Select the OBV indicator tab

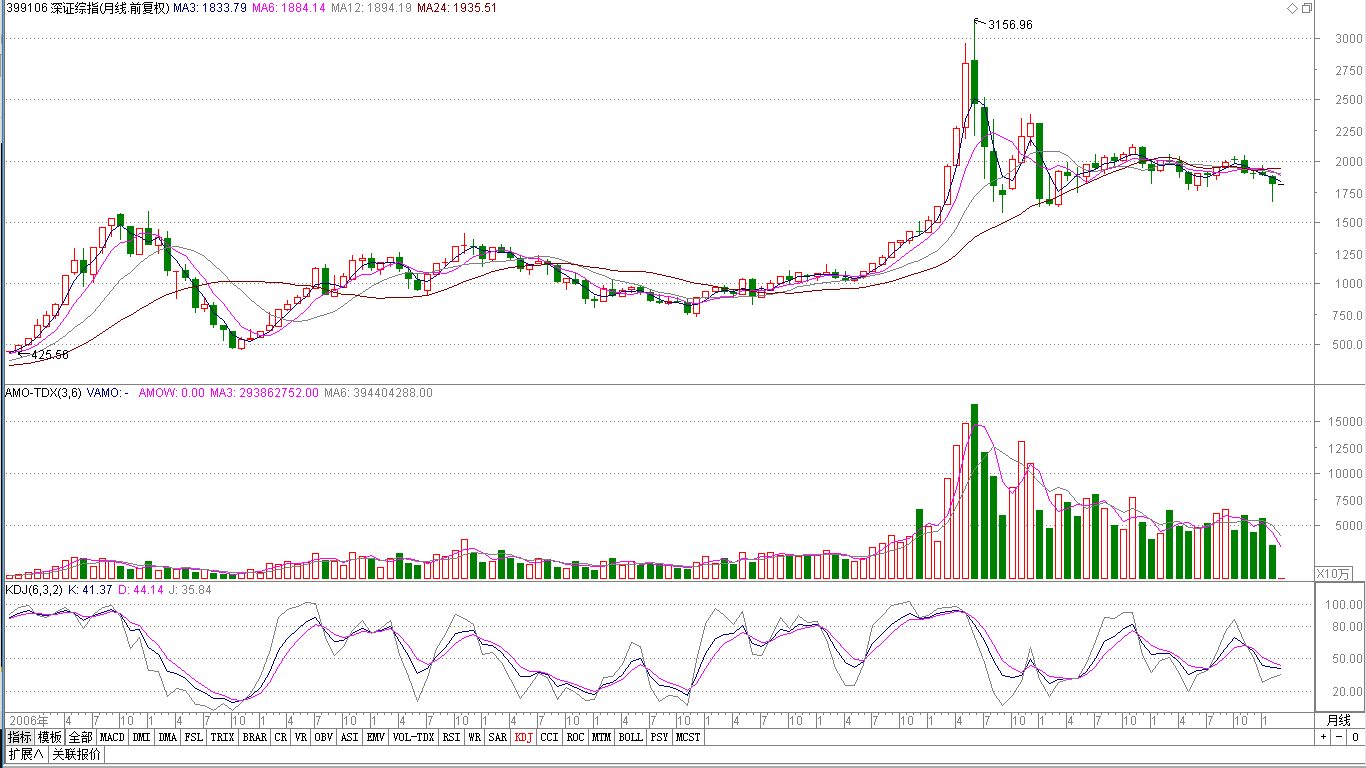[x=324, y=737]
